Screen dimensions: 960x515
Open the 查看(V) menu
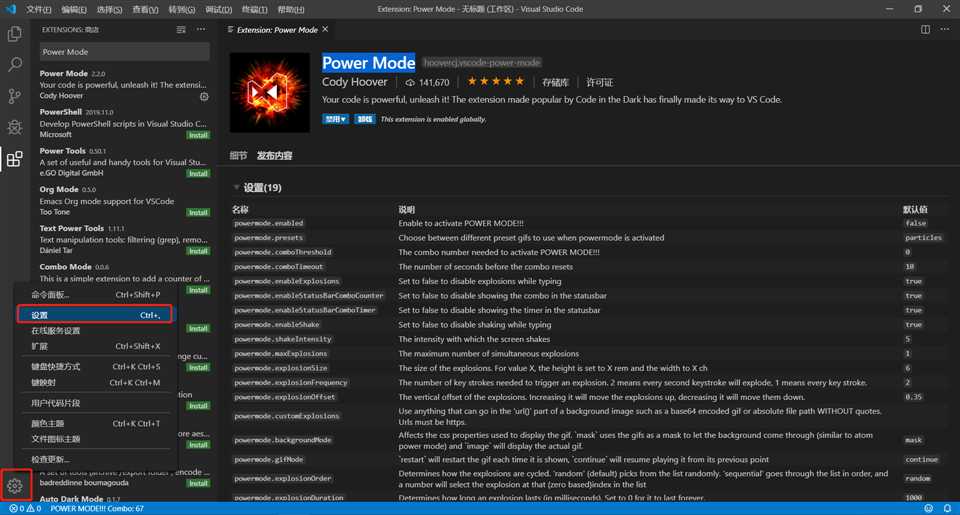click(x=145, y=9)
